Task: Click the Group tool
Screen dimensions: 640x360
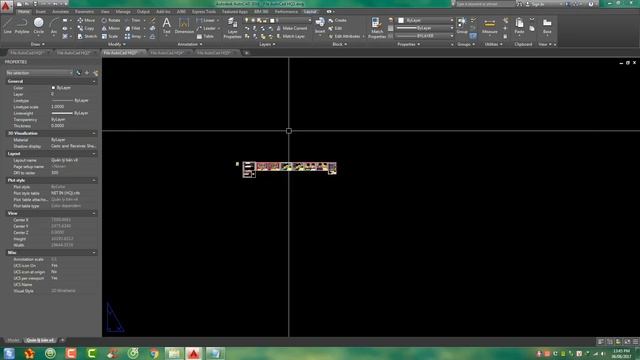Action: [462, 26]
